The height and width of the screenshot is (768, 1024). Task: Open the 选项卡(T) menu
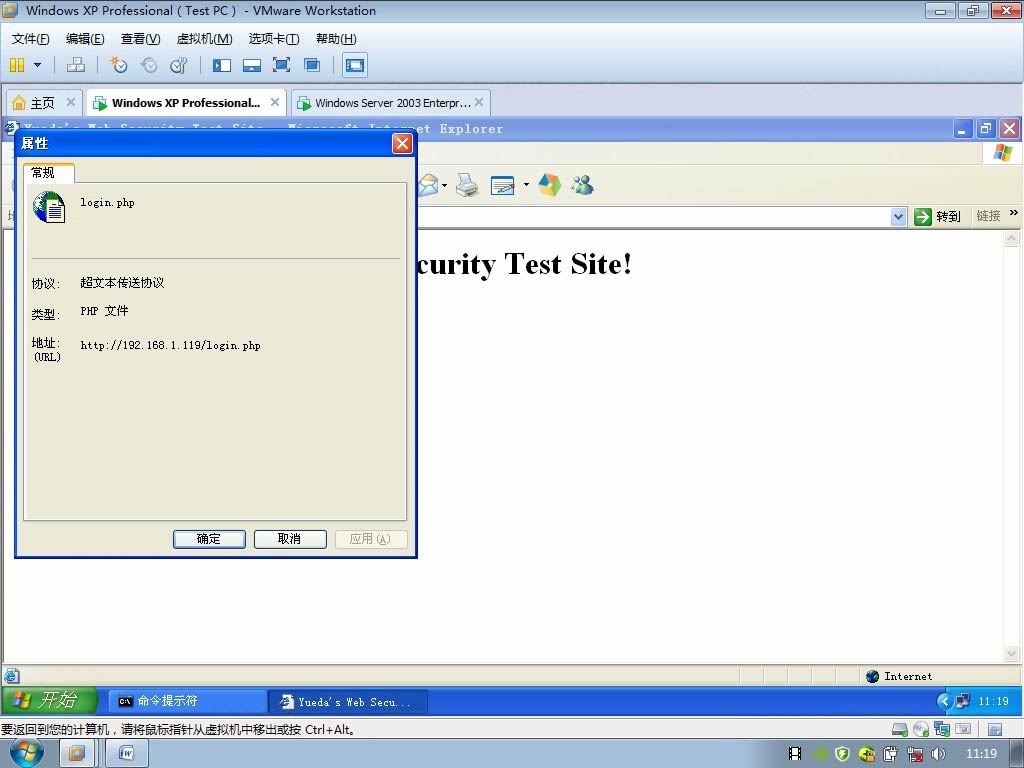274,39
